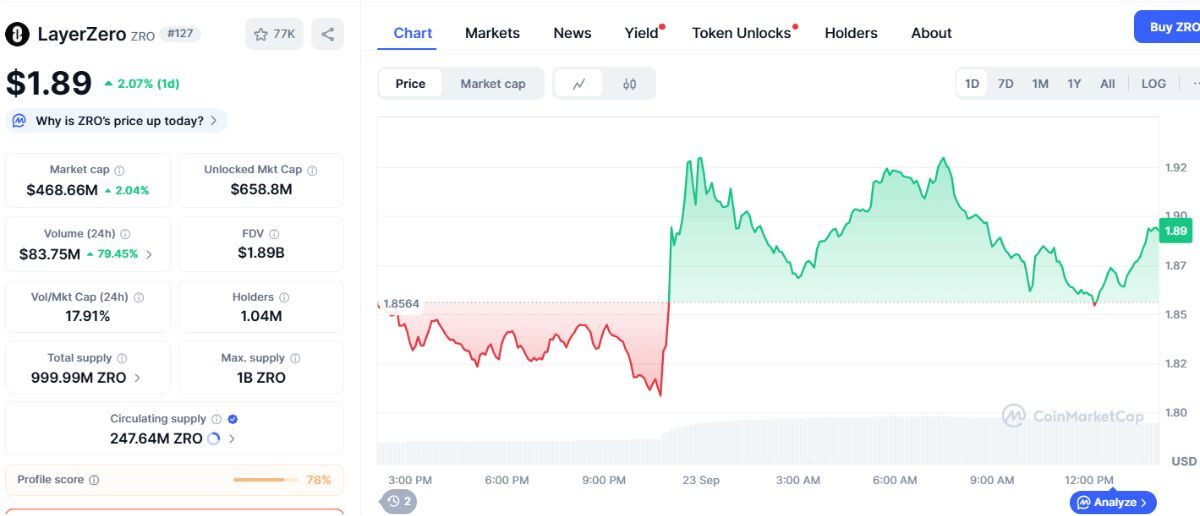Viewport: 1200px width, 516px height.
Task: Click the Profile score info icon
Action: tap(94, 480)
